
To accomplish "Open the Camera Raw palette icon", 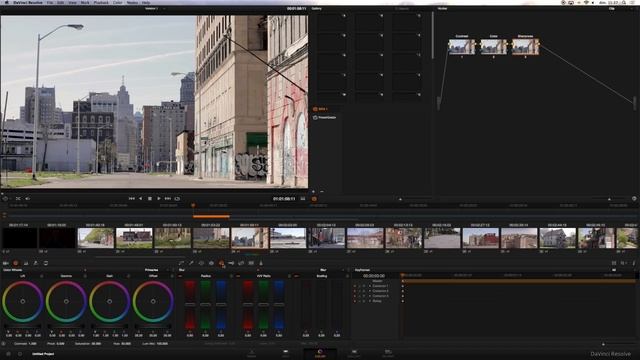I will pos(6,263).
